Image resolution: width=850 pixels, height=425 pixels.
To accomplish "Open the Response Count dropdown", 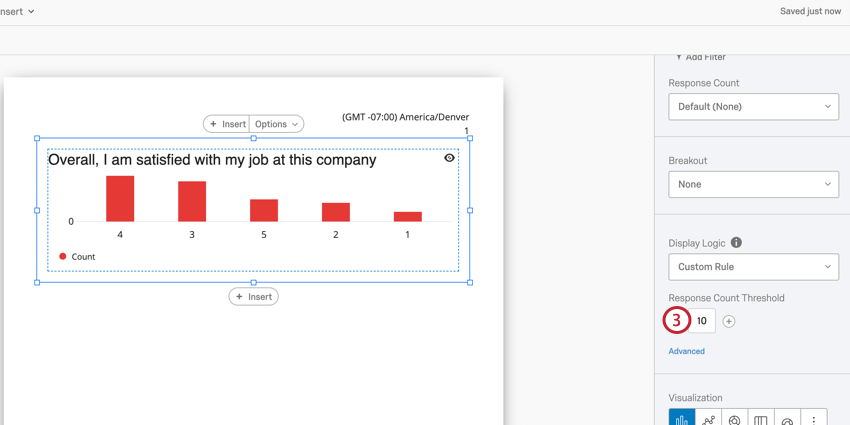I will (753, 107).
